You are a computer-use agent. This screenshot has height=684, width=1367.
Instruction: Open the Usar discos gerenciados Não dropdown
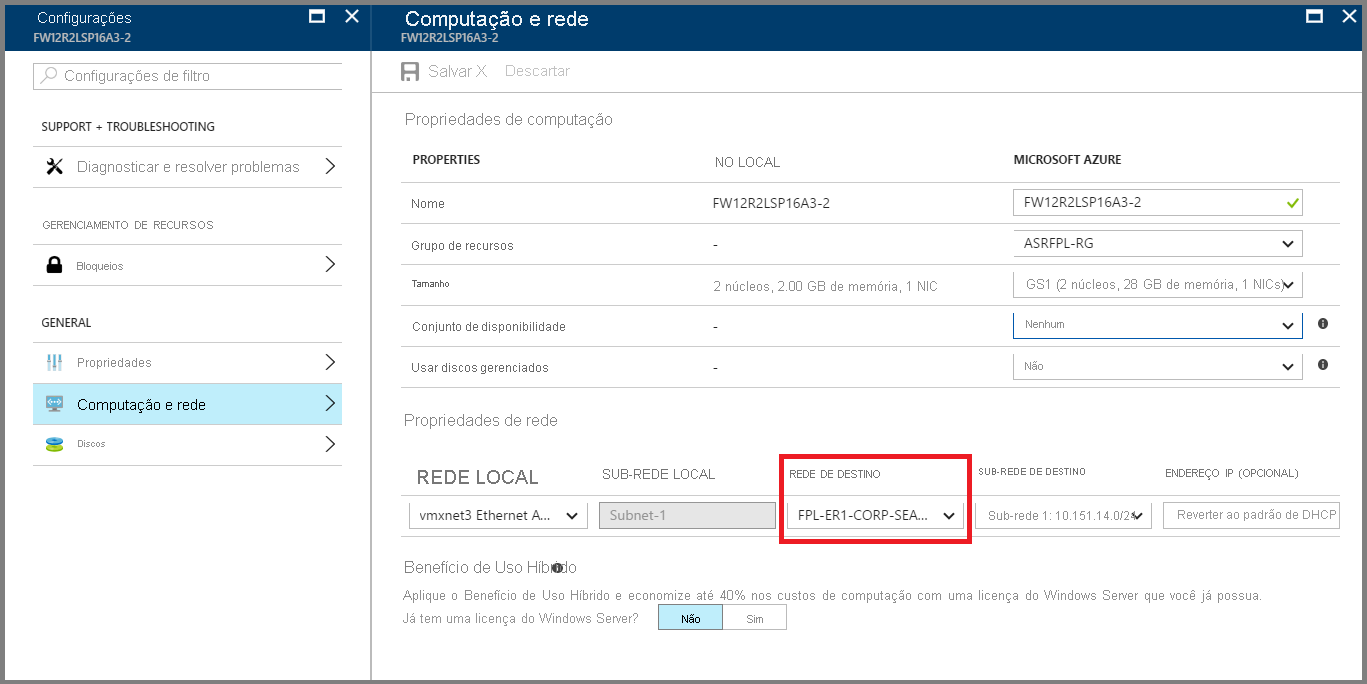pyautogui.click(x=1157, y=366)
